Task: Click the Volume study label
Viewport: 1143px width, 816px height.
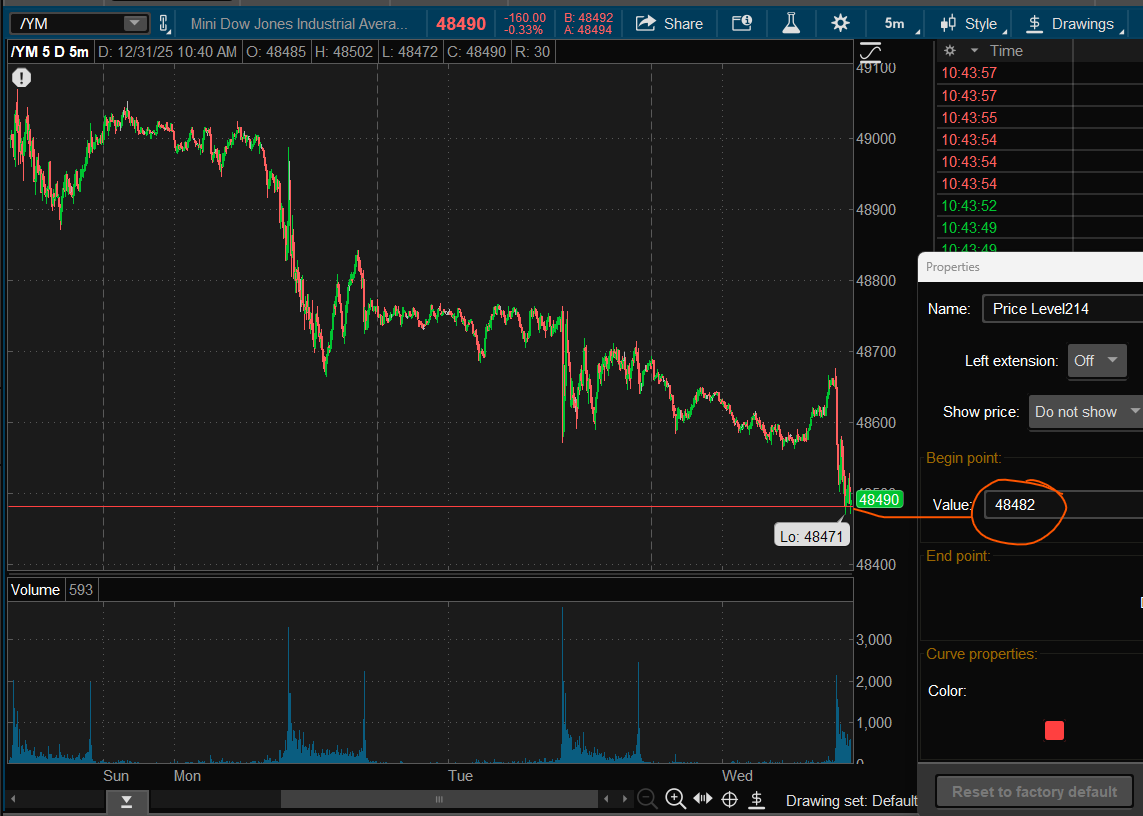Action: coord(35,590)
